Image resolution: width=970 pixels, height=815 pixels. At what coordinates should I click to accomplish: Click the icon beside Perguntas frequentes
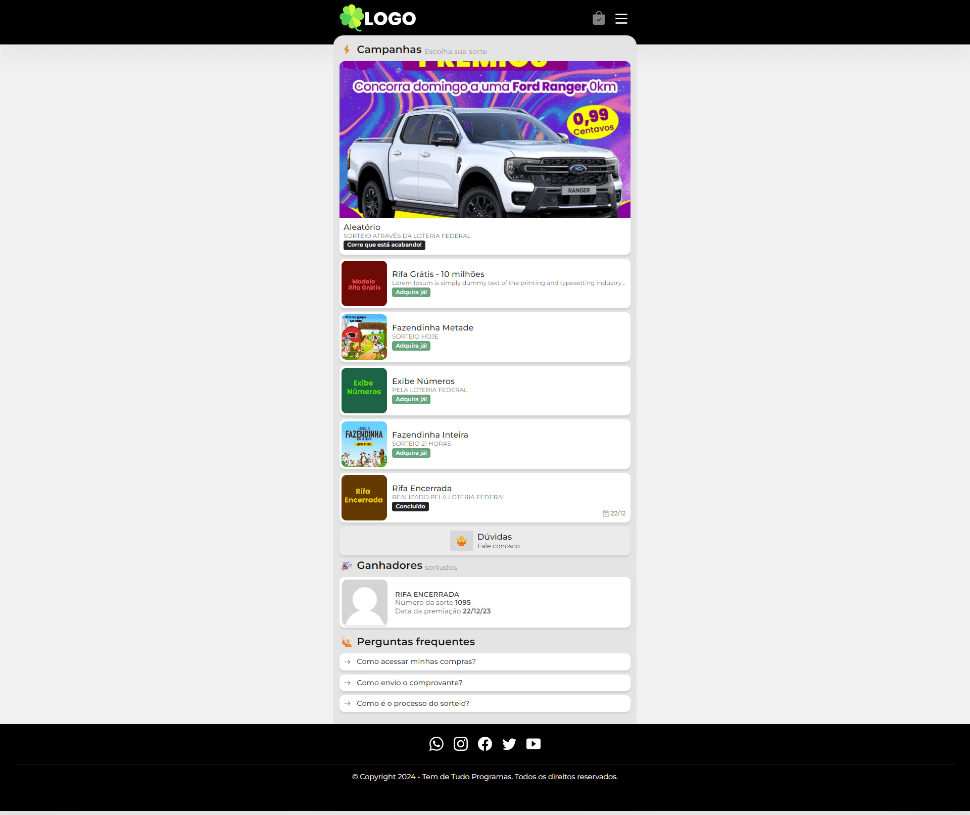[346, 642]
